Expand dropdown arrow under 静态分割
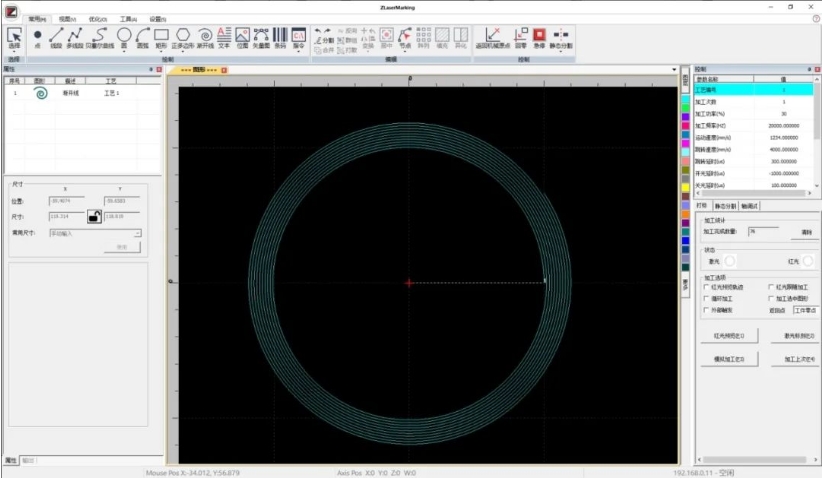The height and width of the screenshot is (479, 822). click(x=561, y=51)
